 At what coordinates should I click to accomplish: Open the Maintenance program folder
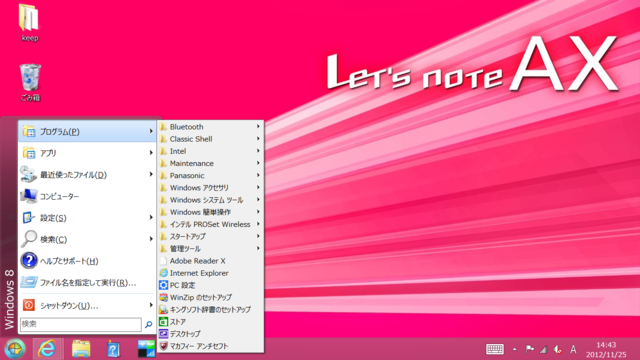(x=210, y=163)
